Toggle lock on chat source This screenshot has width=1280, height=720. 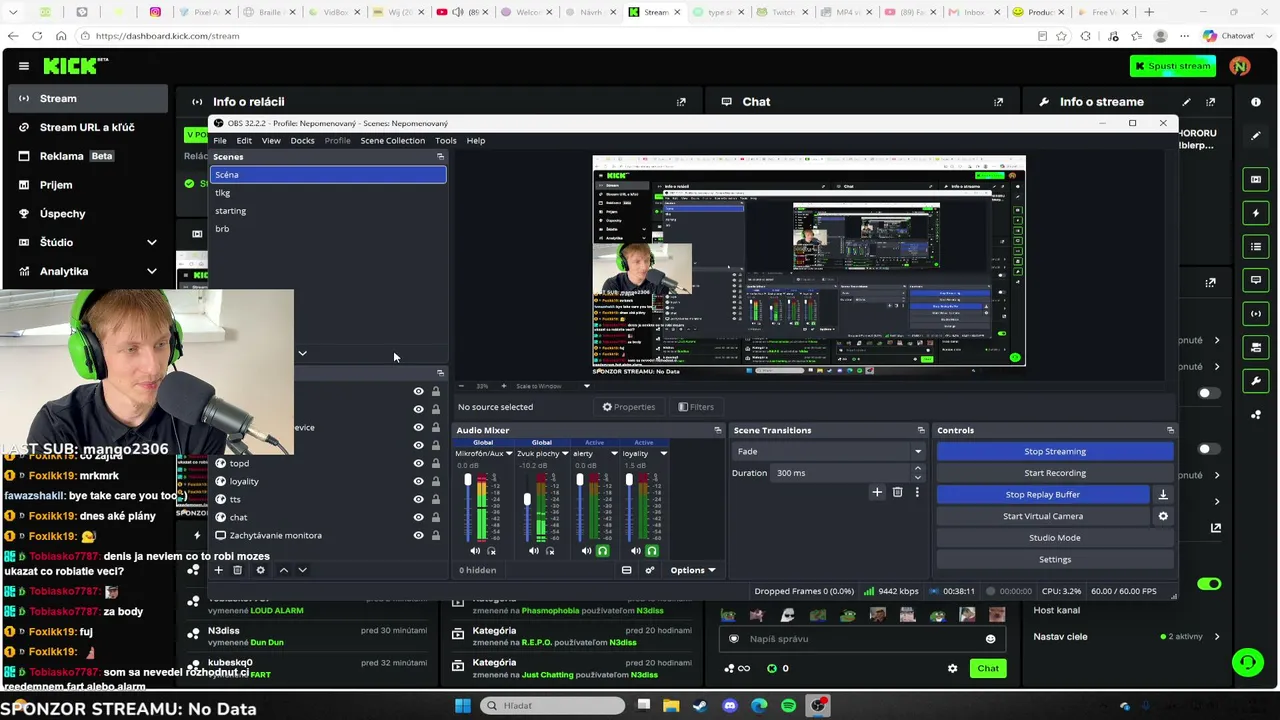[436, 517]
